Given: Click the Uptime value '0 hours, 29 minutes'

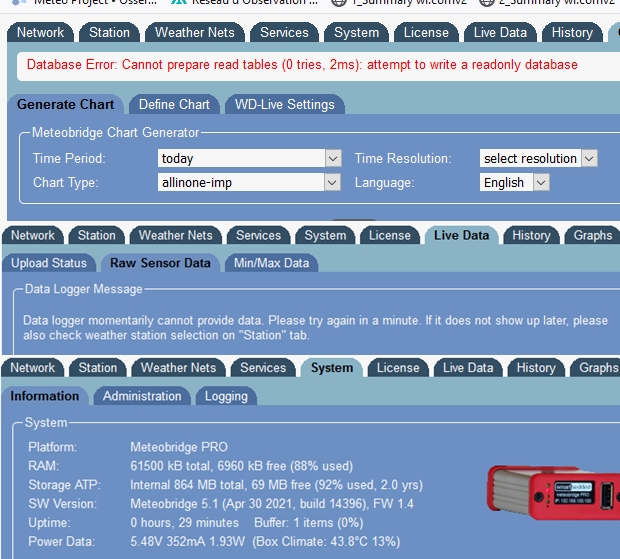Looking at the screenshot, I should tap(184, 523).
